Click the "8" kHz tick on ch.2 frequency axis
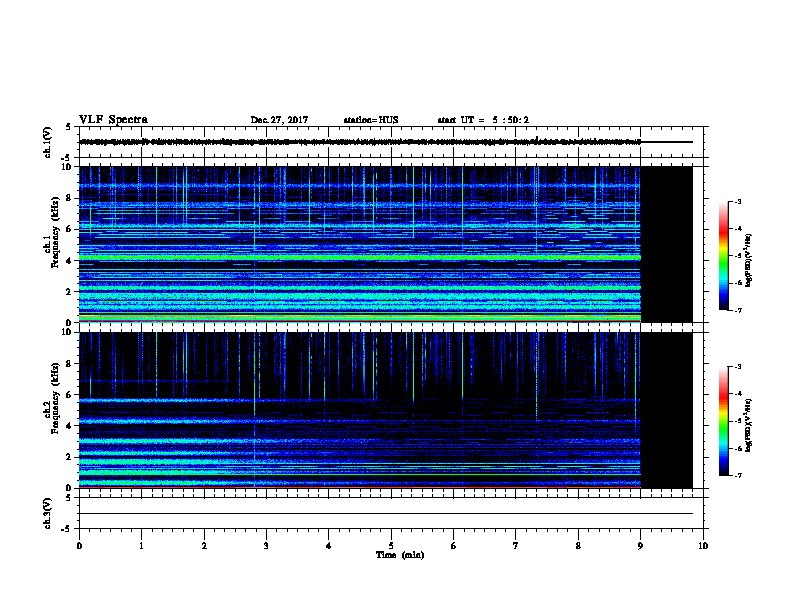The width and height of the screenshot is (792, 612). coord(69,364)
